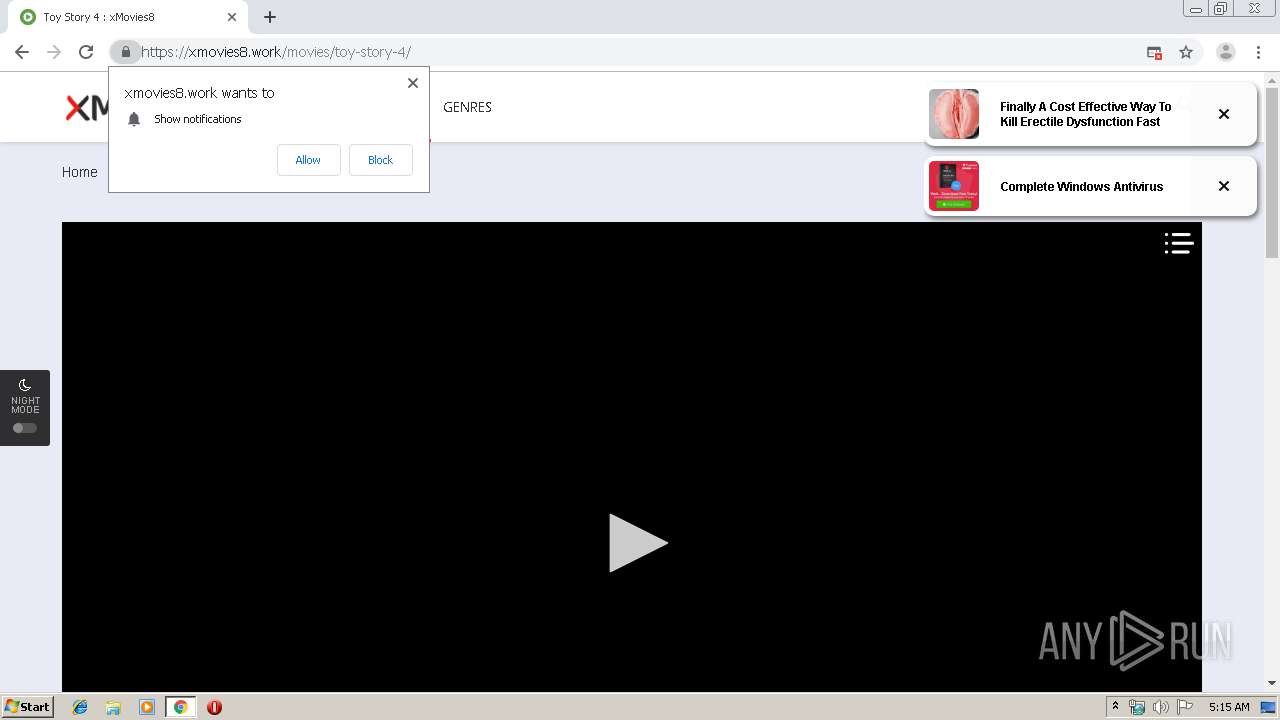
Task: Play the Toy Story 4 video
Action: 638,543
